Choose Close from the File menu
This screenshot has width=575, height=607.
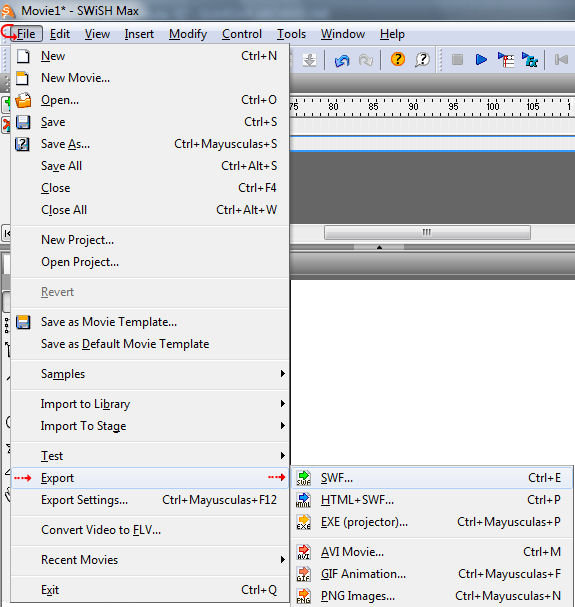point(149,188)
